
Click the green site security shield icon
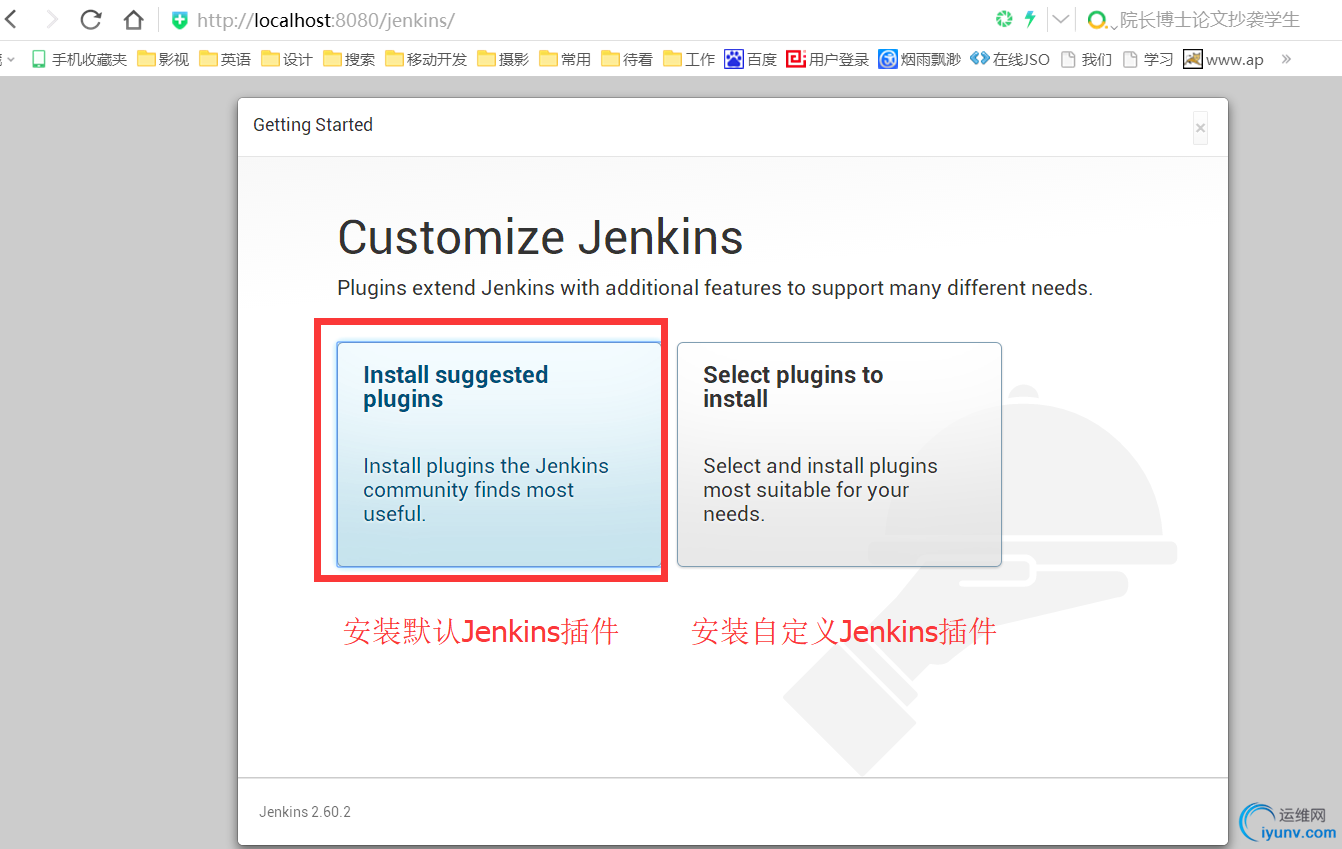180,20
